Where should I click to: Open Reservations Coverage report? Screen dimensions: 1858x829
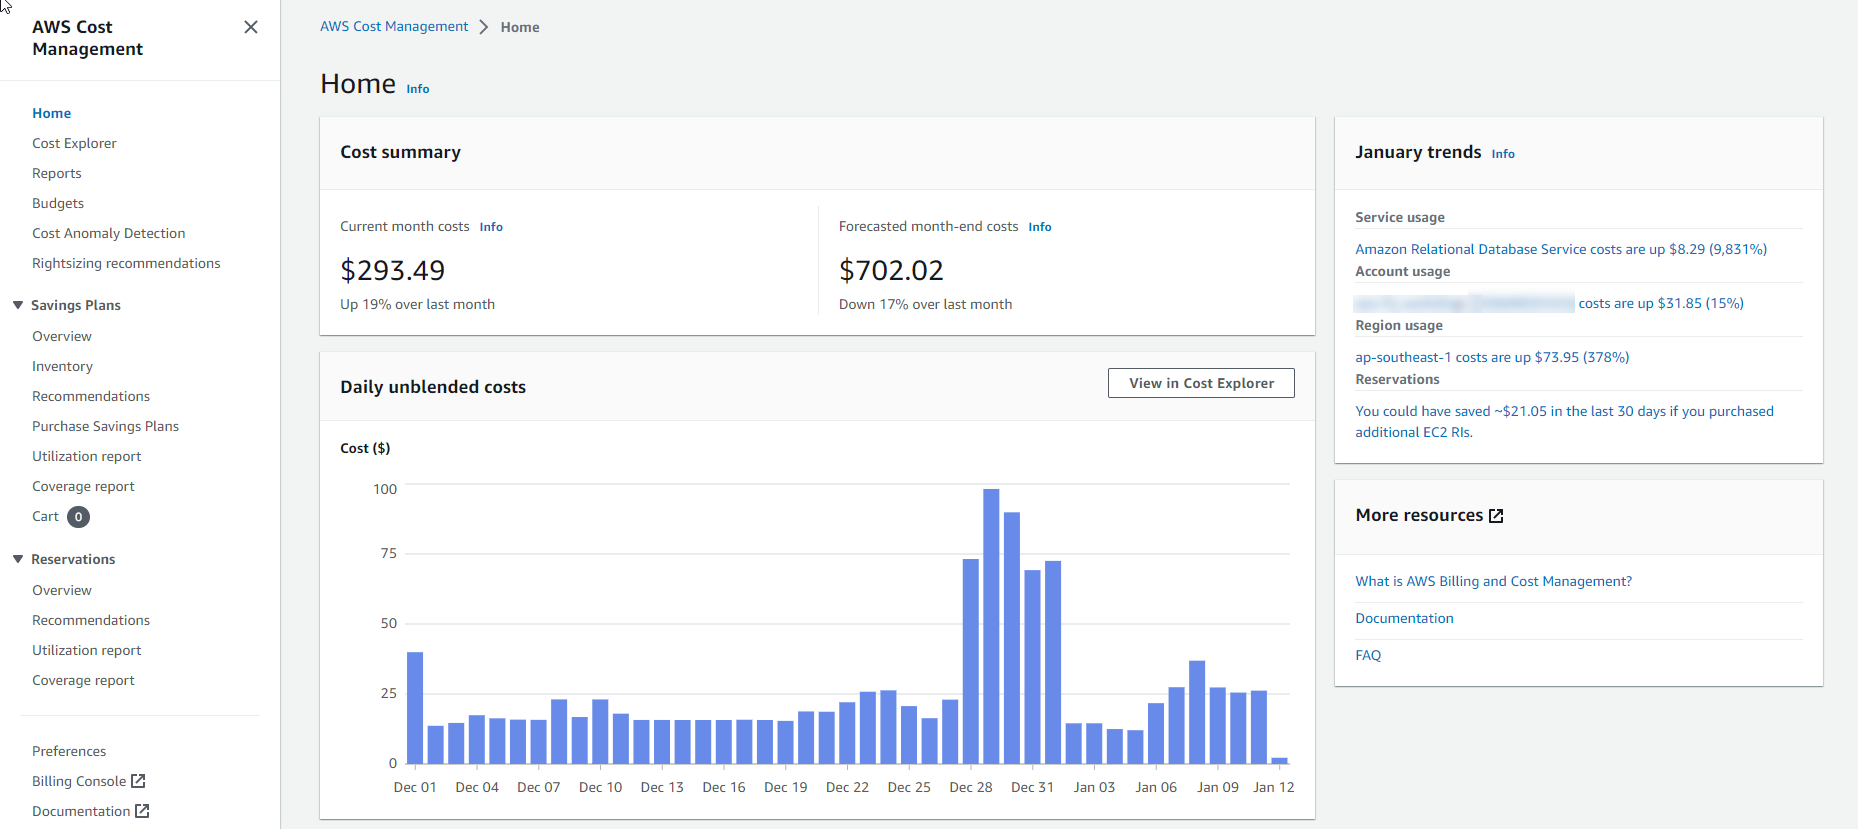tap(83, 680)
